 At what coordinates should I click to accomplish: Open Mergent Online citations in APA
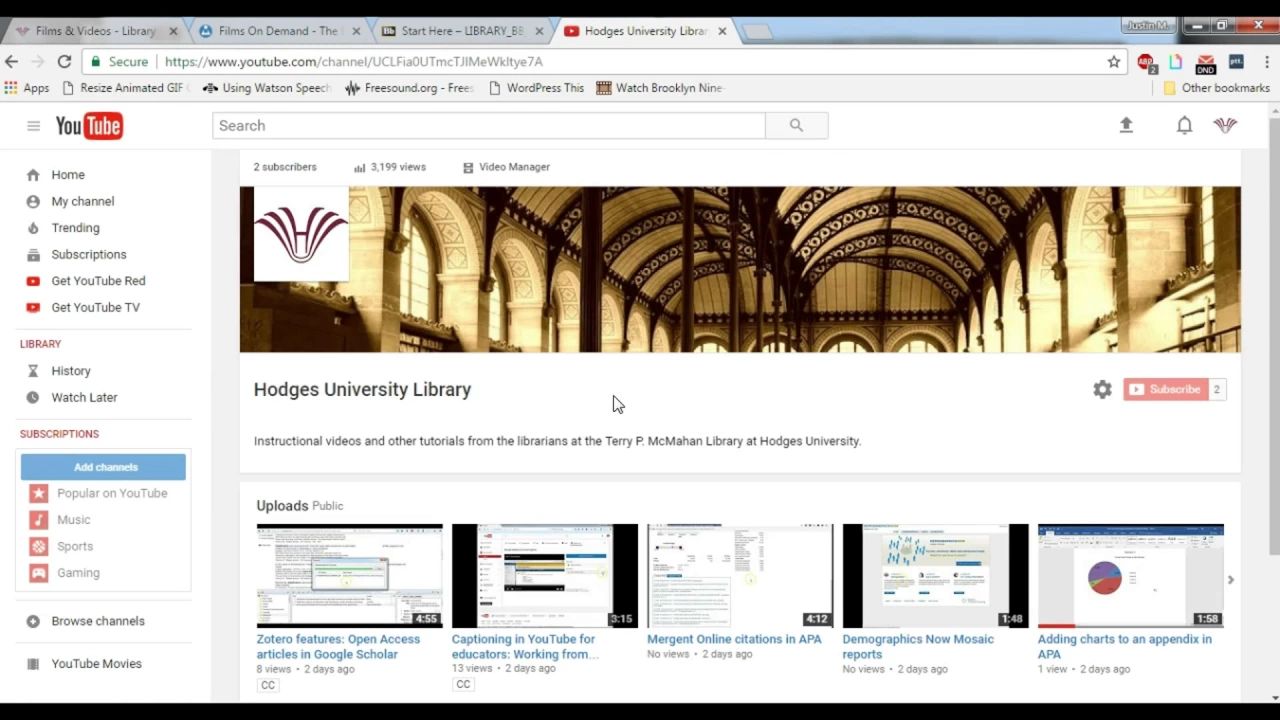[x=734, y=639]
